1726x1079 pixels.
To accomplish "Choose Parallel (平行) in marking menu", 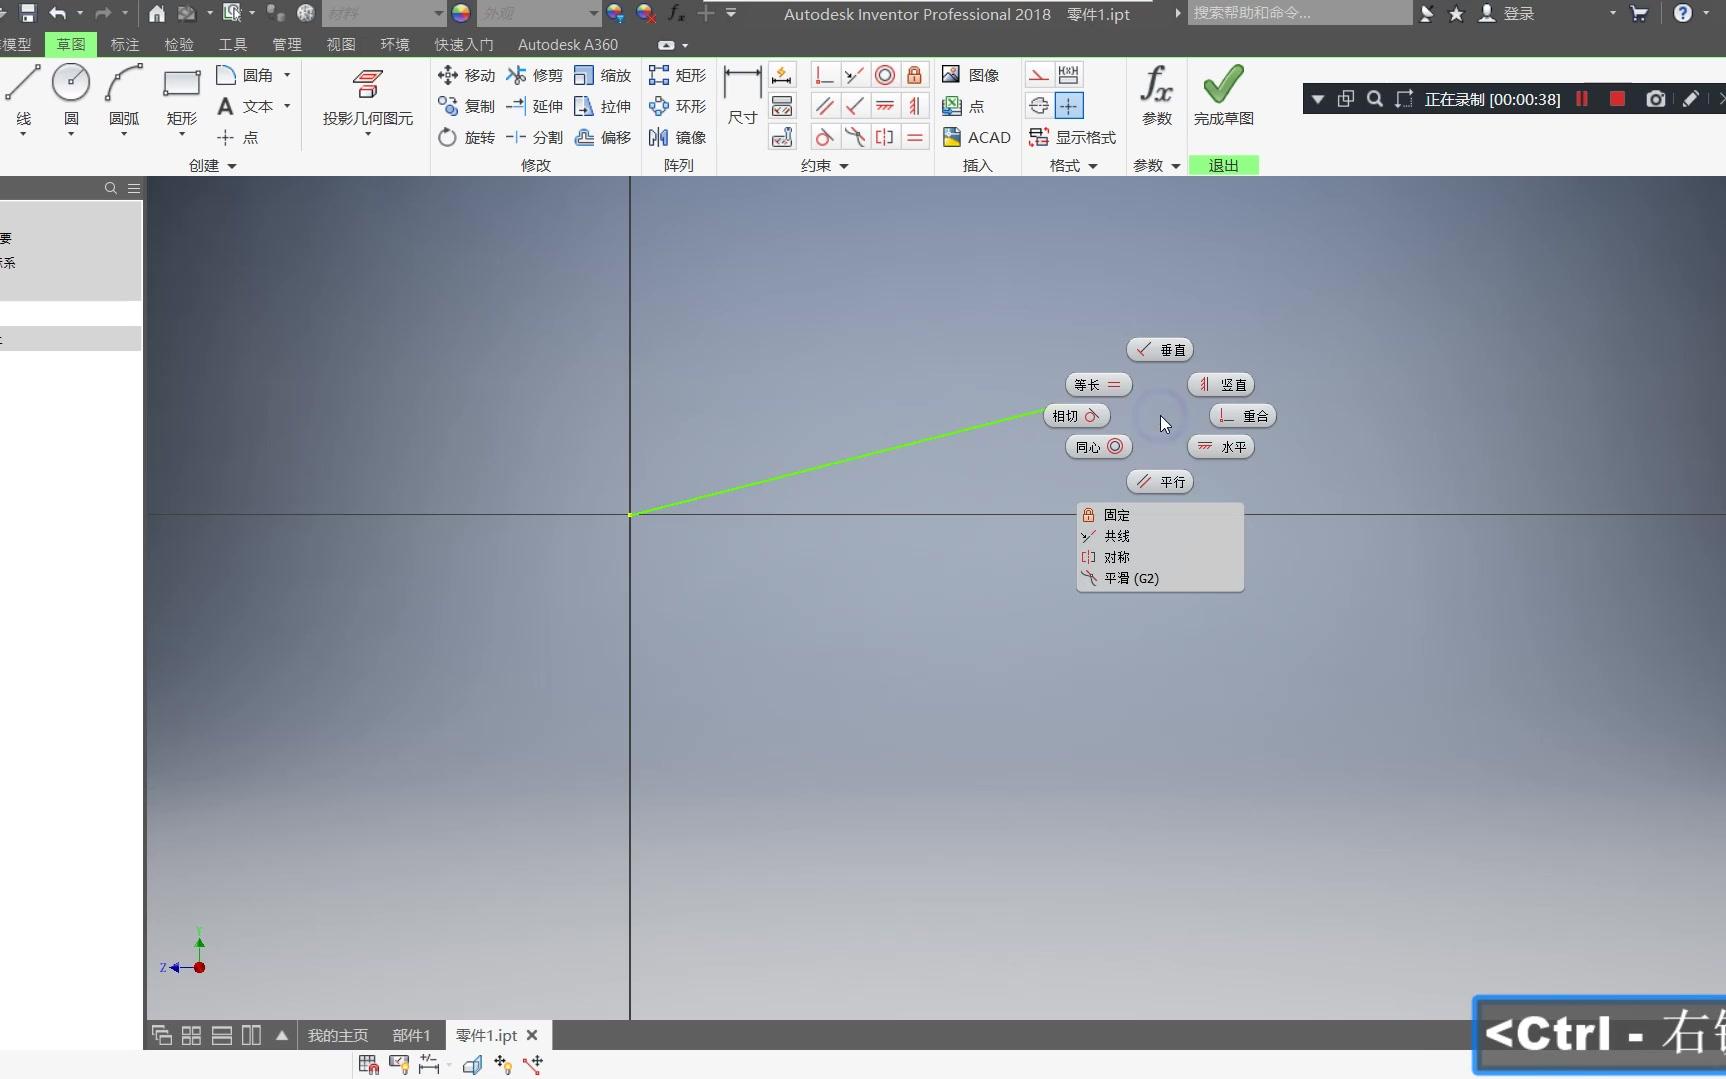I will click(x=1160, y=482).
